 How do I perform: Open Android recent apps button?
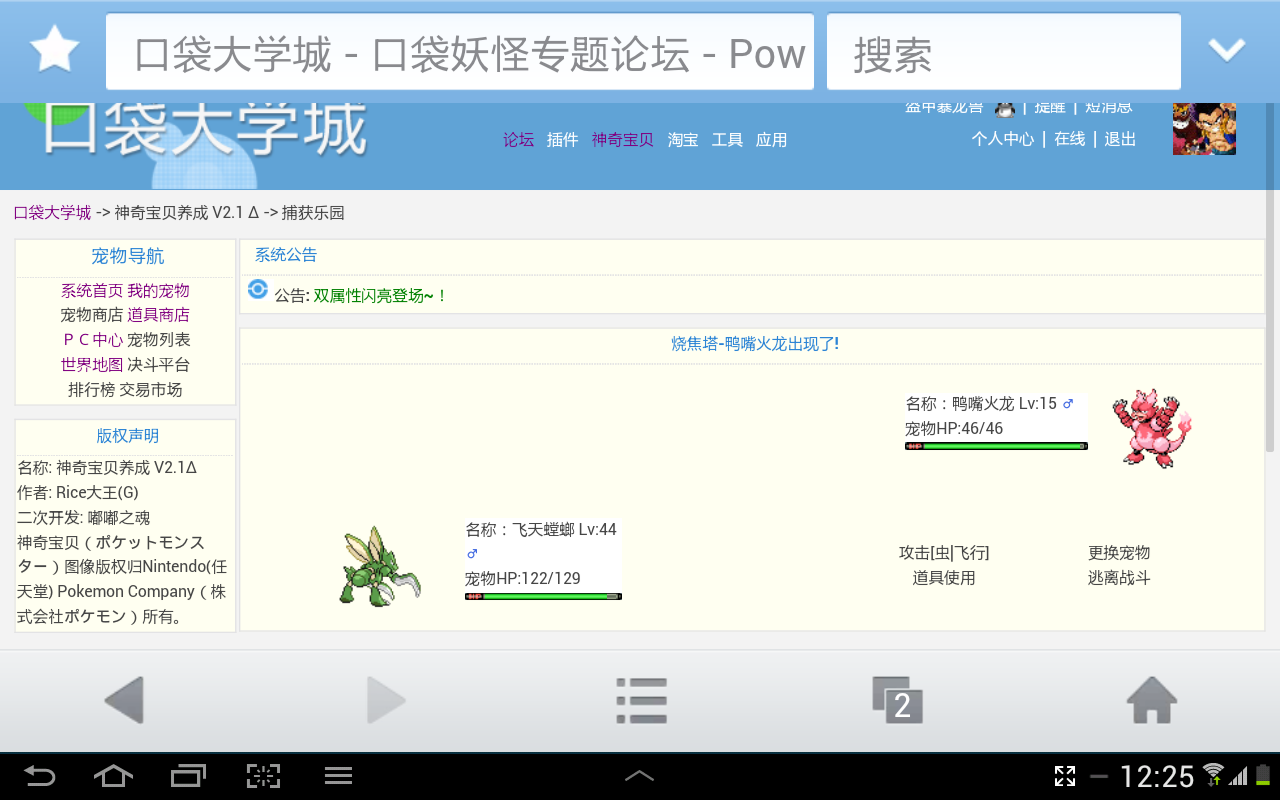click(x=188, y=776)
